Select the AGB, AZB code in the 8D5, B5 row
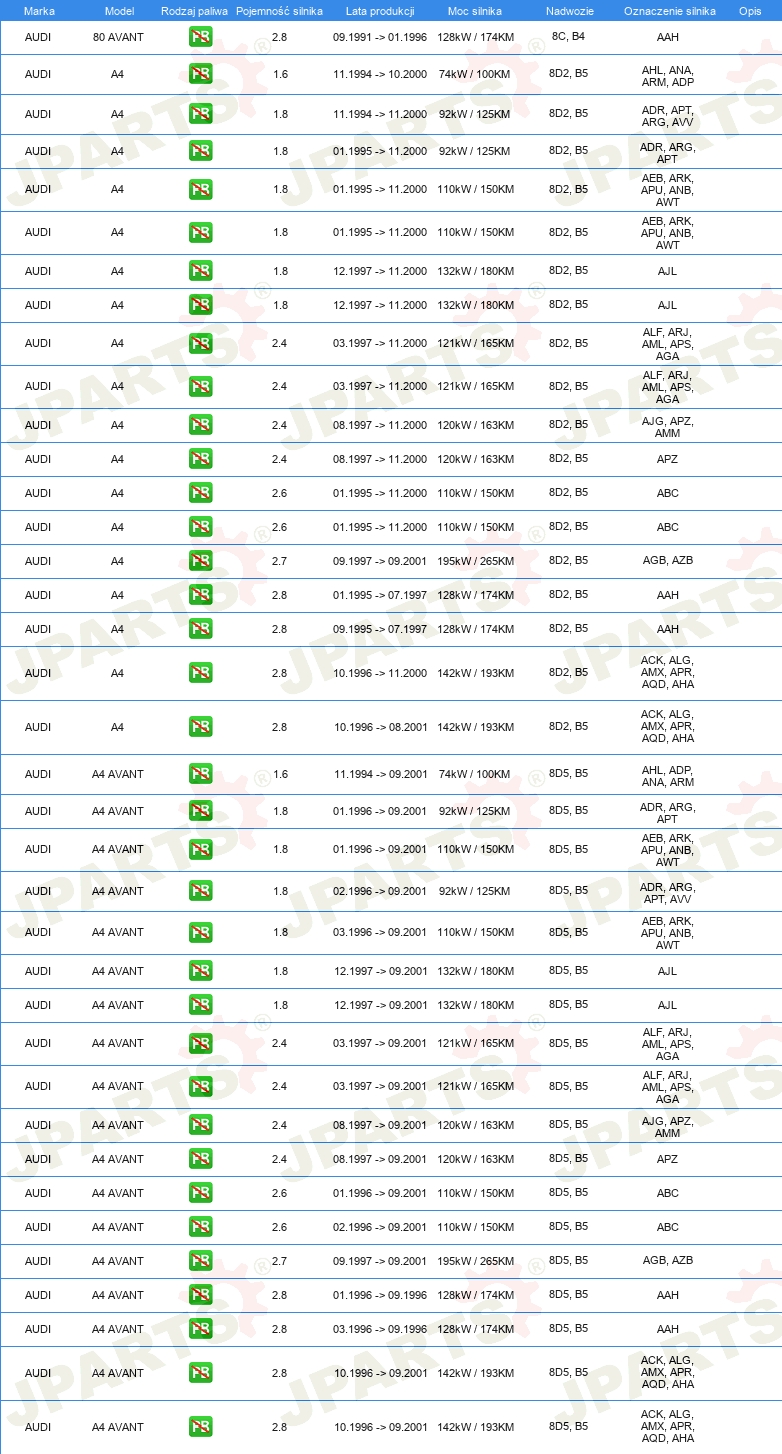 667,1261
